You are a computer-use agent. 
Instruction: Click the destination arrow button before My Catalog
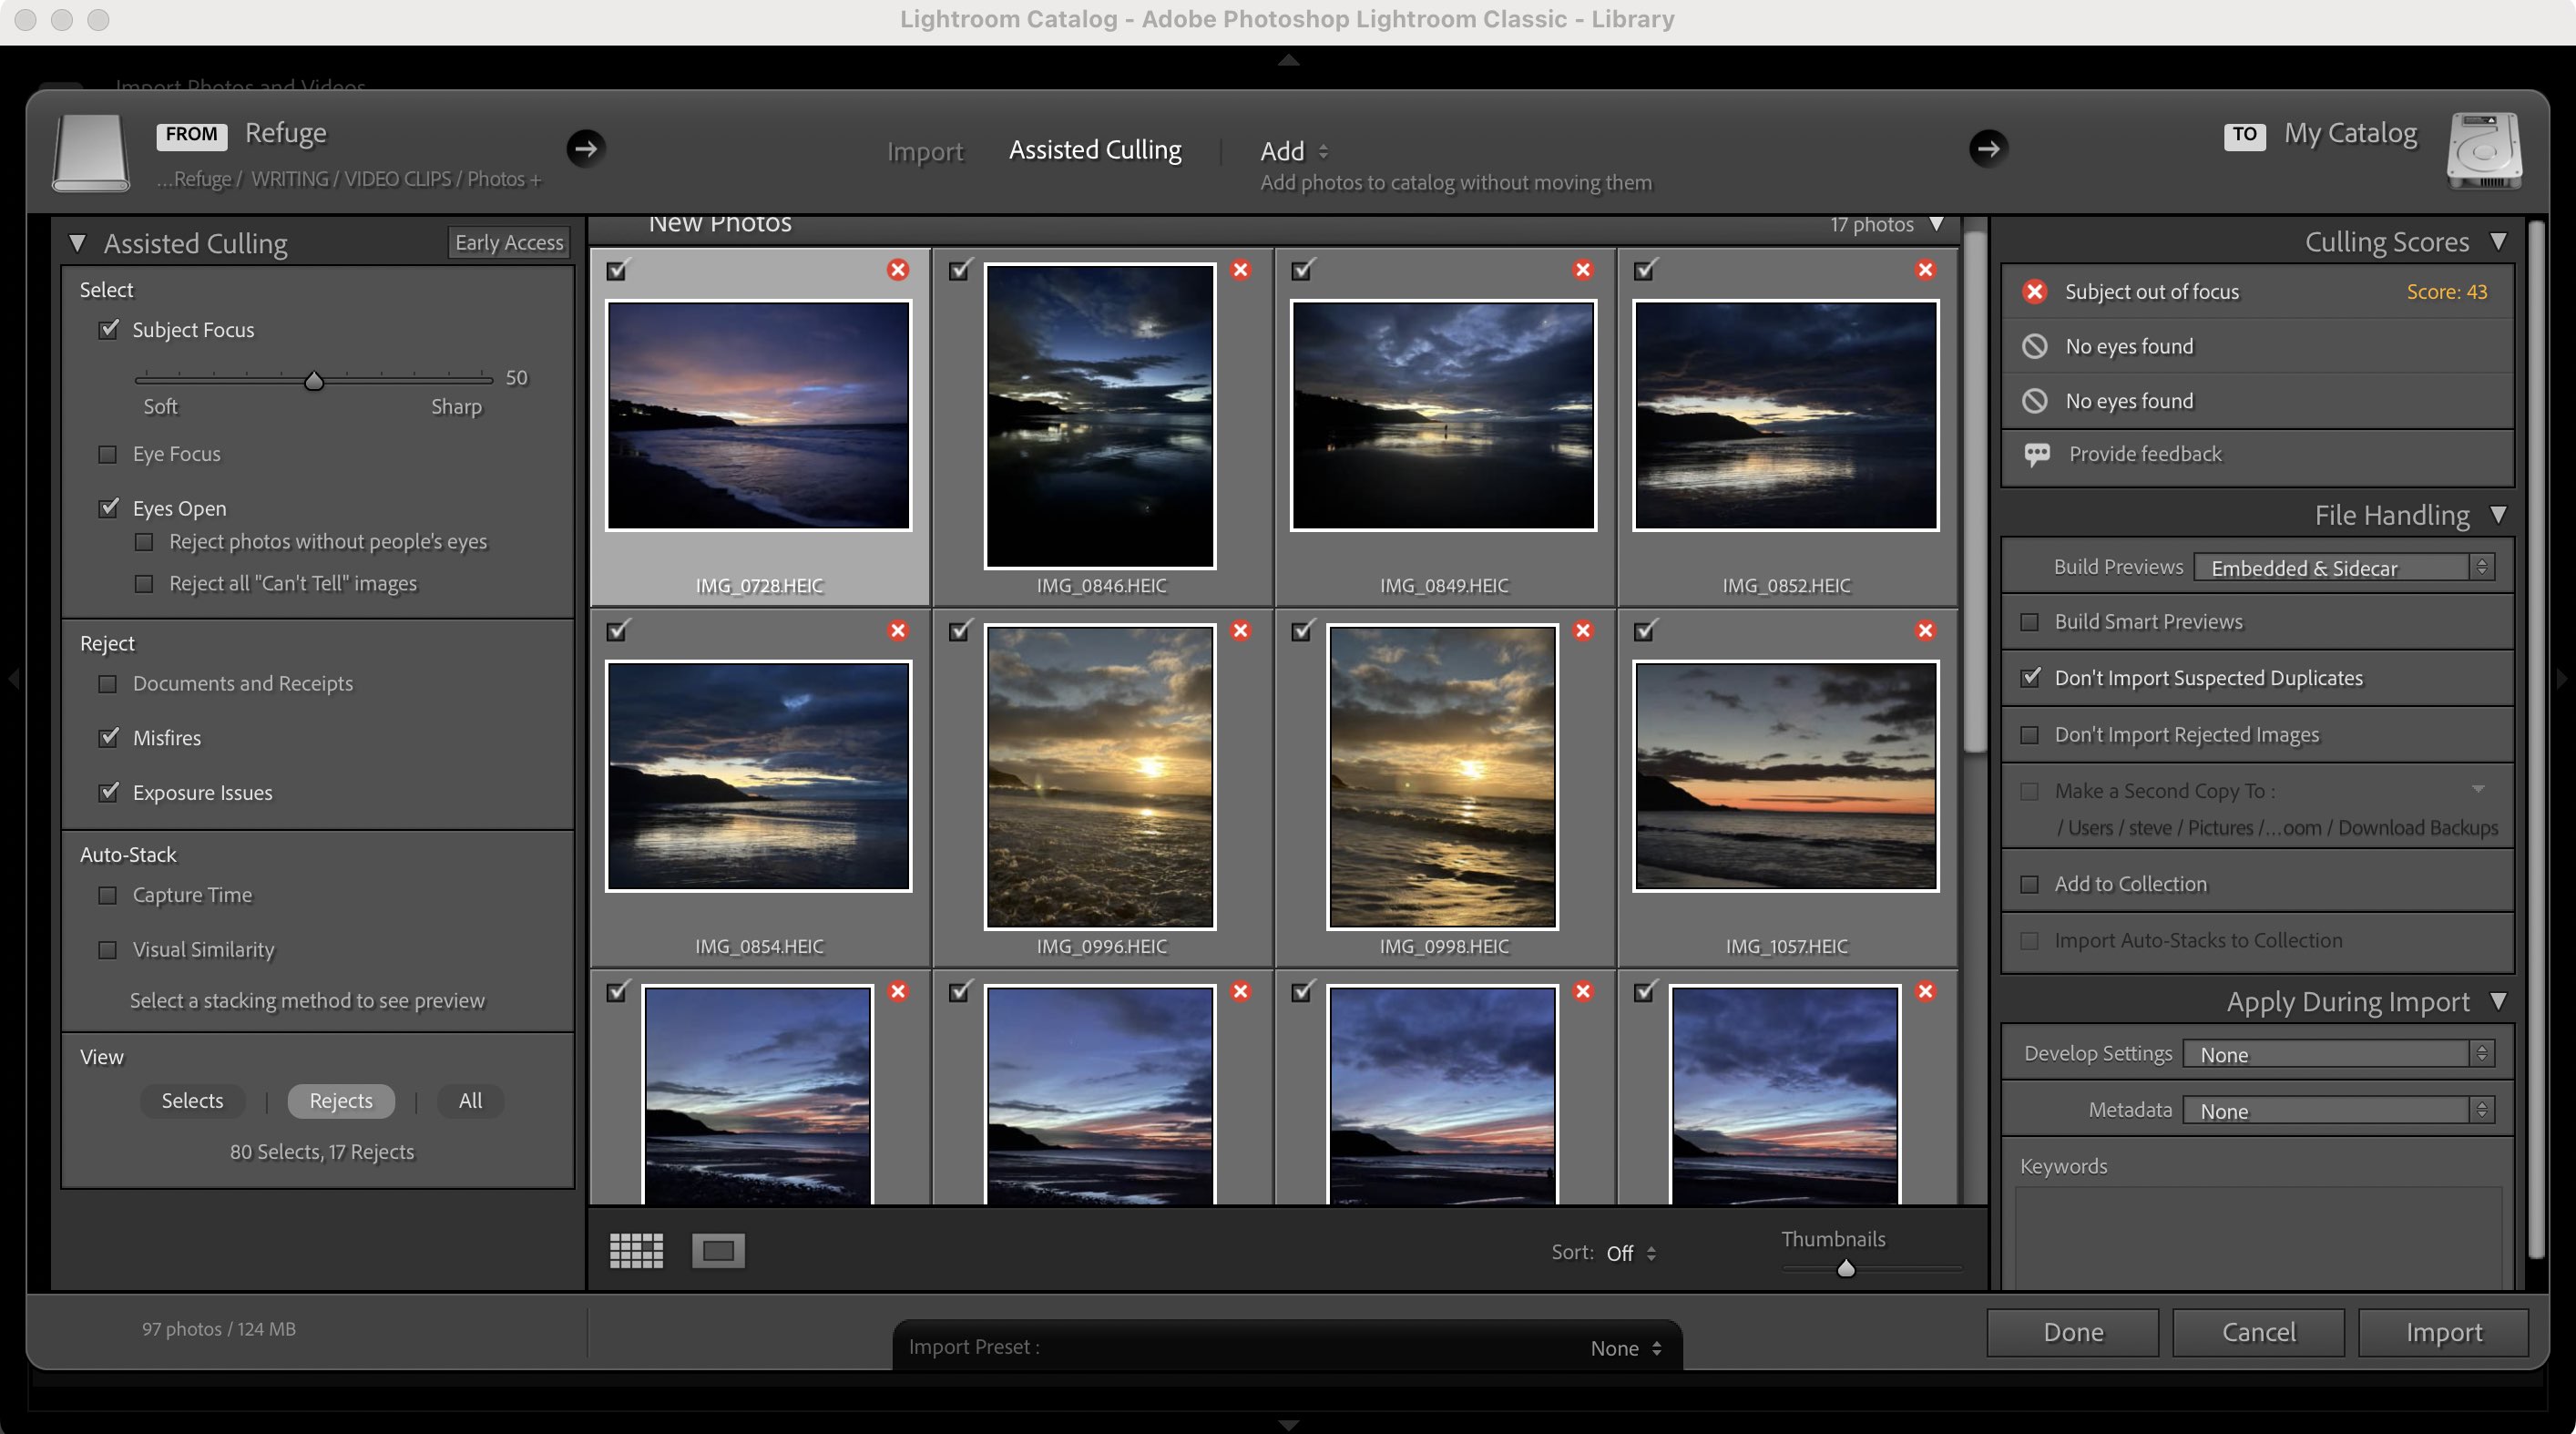point(1988,149)
